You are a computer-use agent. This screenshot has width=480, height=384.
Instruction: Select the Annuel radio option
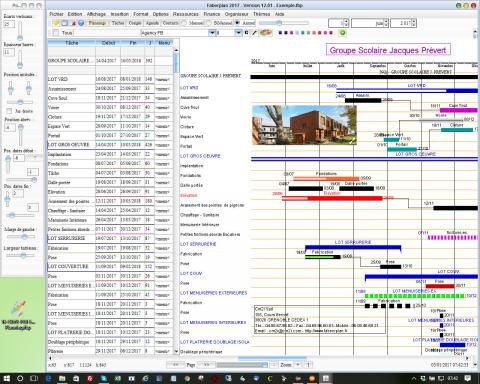237,23
